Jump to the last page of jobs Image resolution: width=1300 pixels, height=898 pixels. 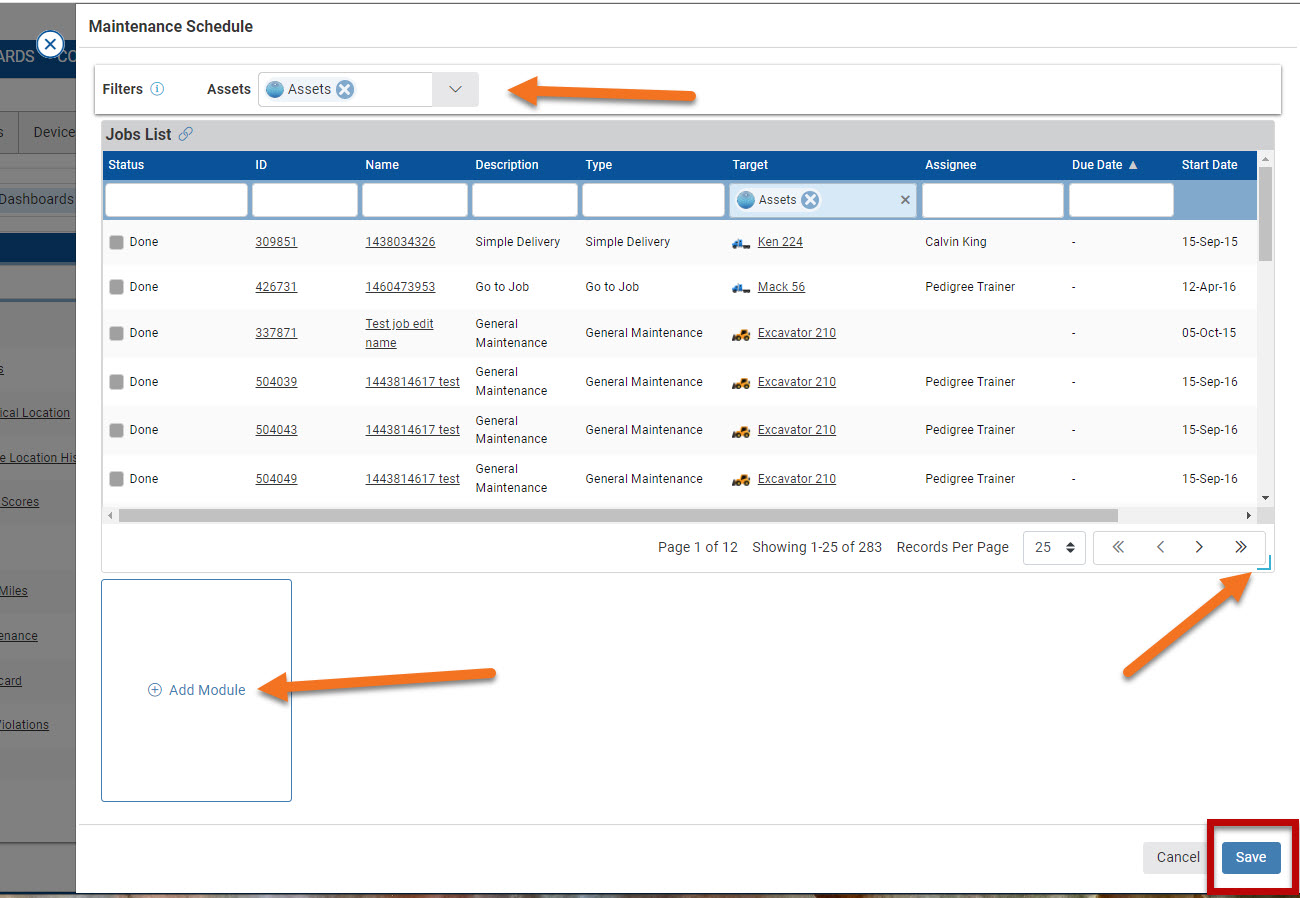(1240, 547)
